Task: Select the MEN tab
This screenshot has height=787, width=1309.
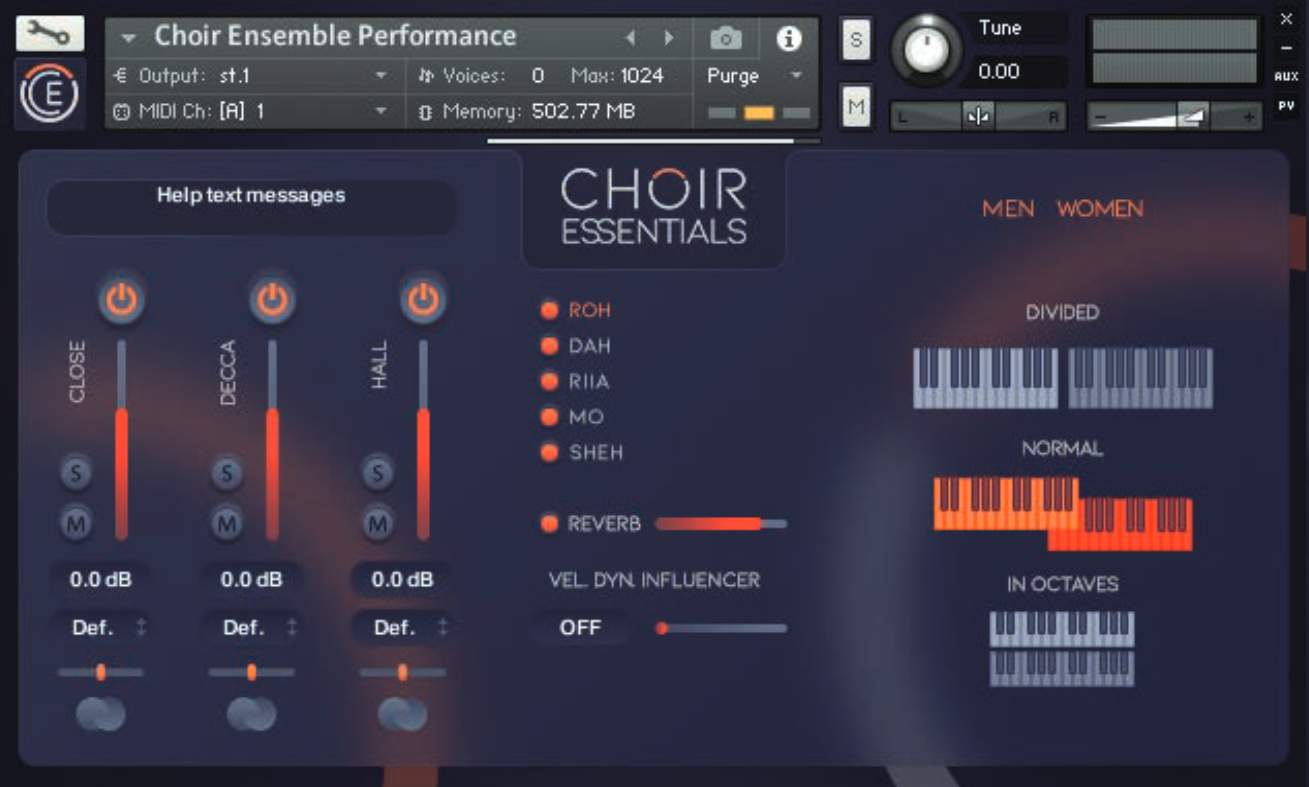Action: pyautogui.click(x=1008, y=209)
